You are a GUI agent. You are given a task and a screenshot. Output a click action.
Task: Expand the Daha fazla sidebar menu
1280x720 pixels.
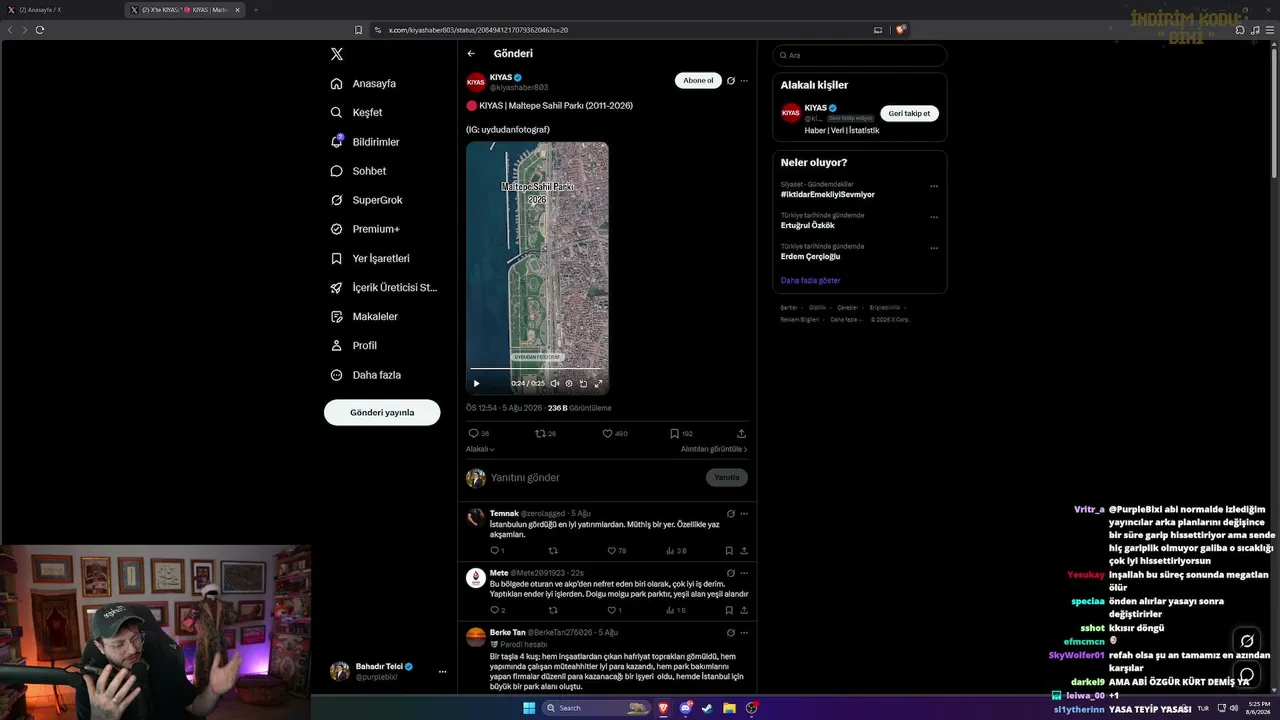(x=366, y=375)
